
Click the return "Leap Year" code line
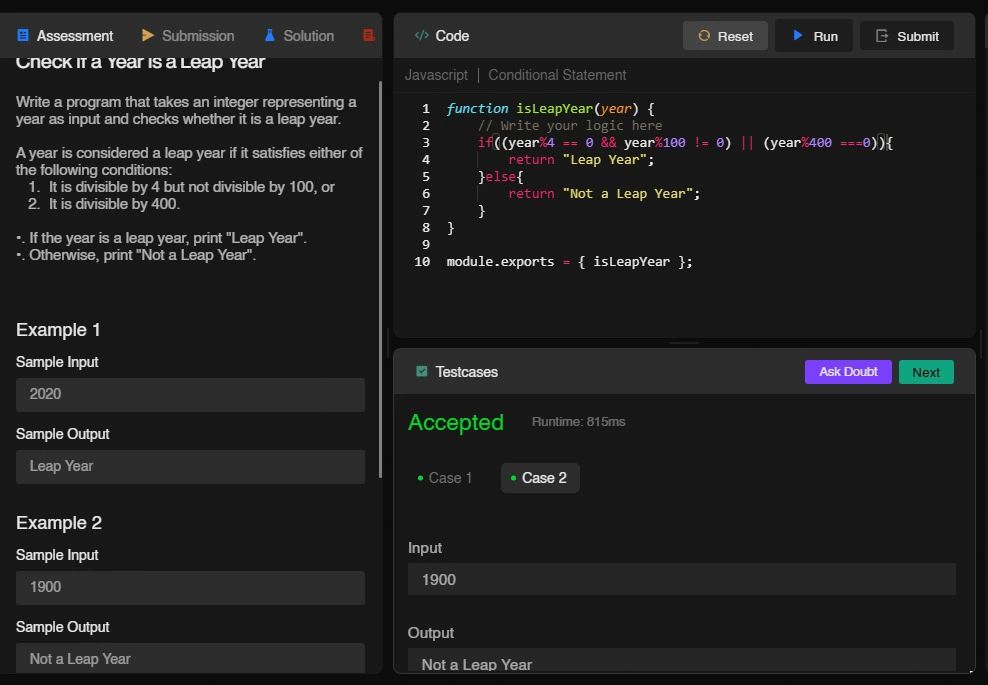click(581, 159)
